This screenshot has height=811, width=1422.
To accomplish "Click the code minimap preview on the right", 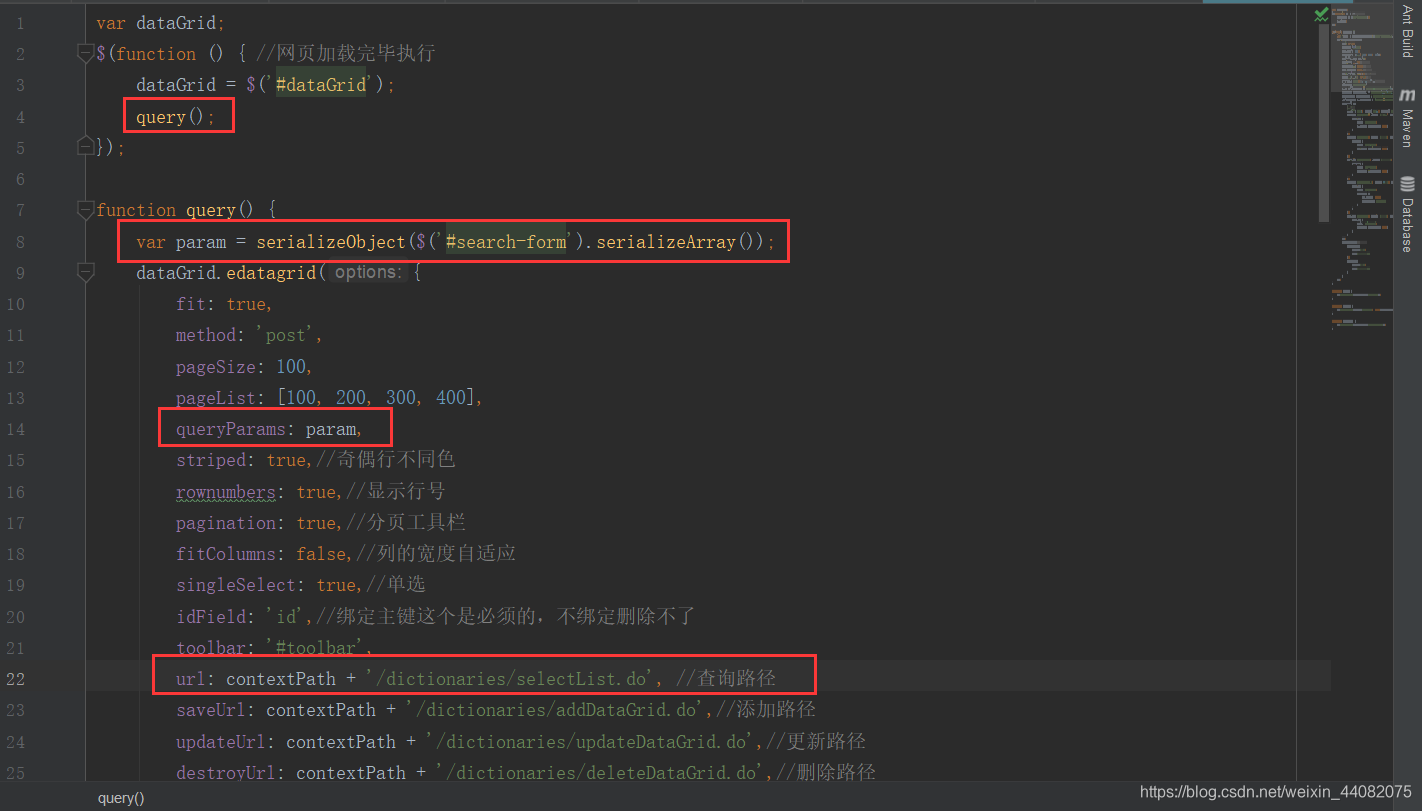I will (1360, 170).
